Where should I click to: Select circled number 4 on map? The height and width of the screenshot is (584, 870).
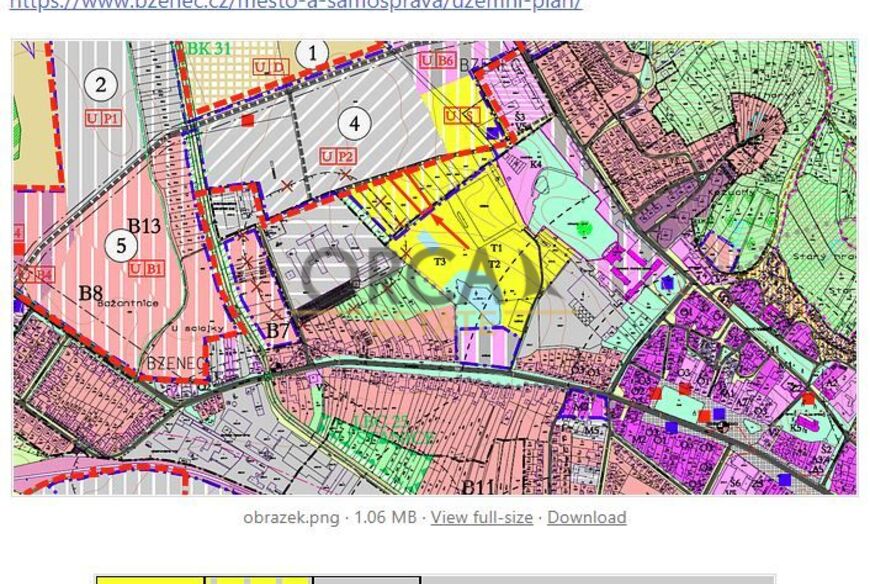[353, 124]
